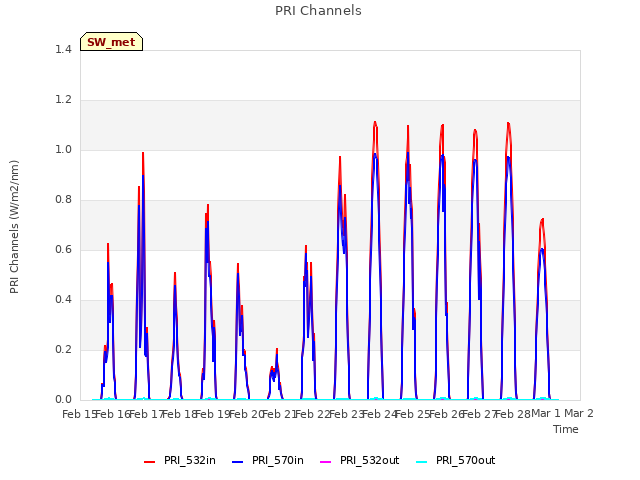Click the red PRI_532in legend swatch
Screen dimensions: 640x480
(x=149, y=462)
